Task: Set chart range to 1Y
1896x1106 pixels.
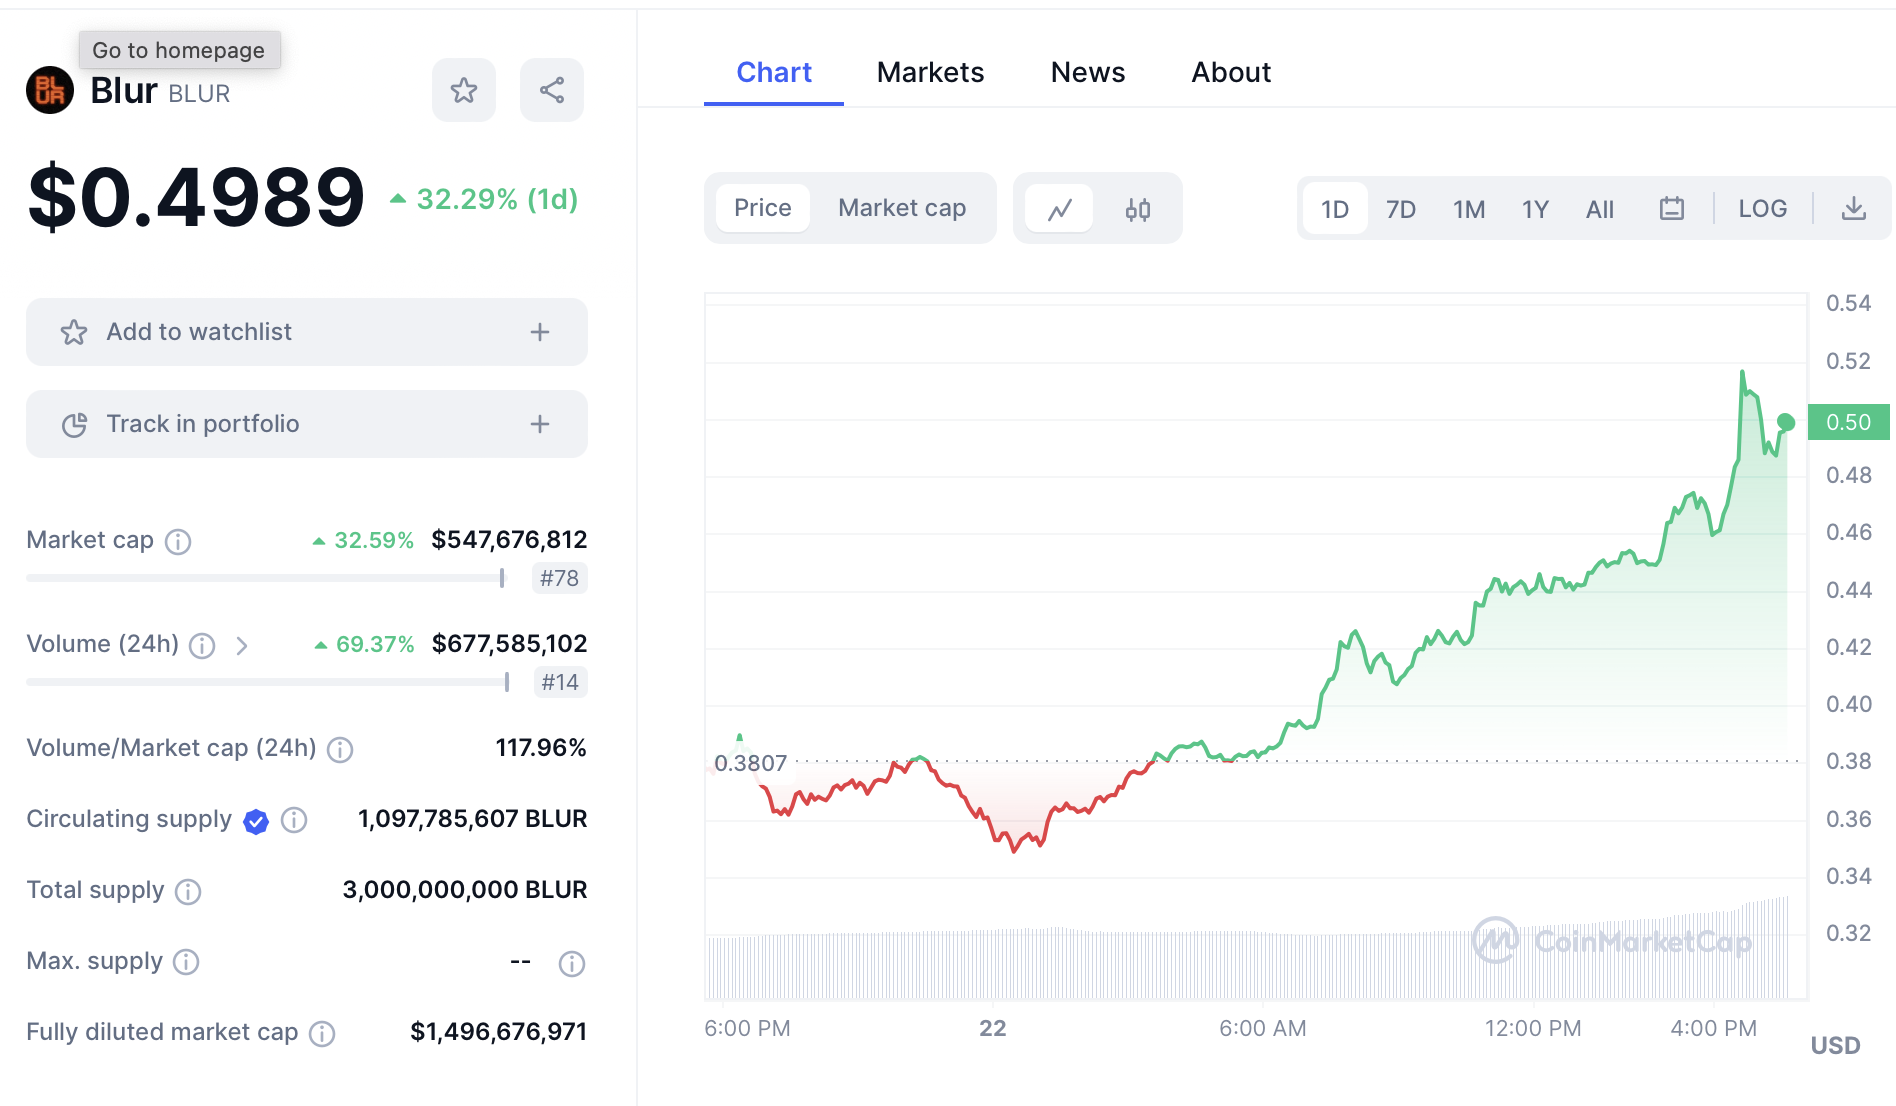Action: click(1534, 209)
